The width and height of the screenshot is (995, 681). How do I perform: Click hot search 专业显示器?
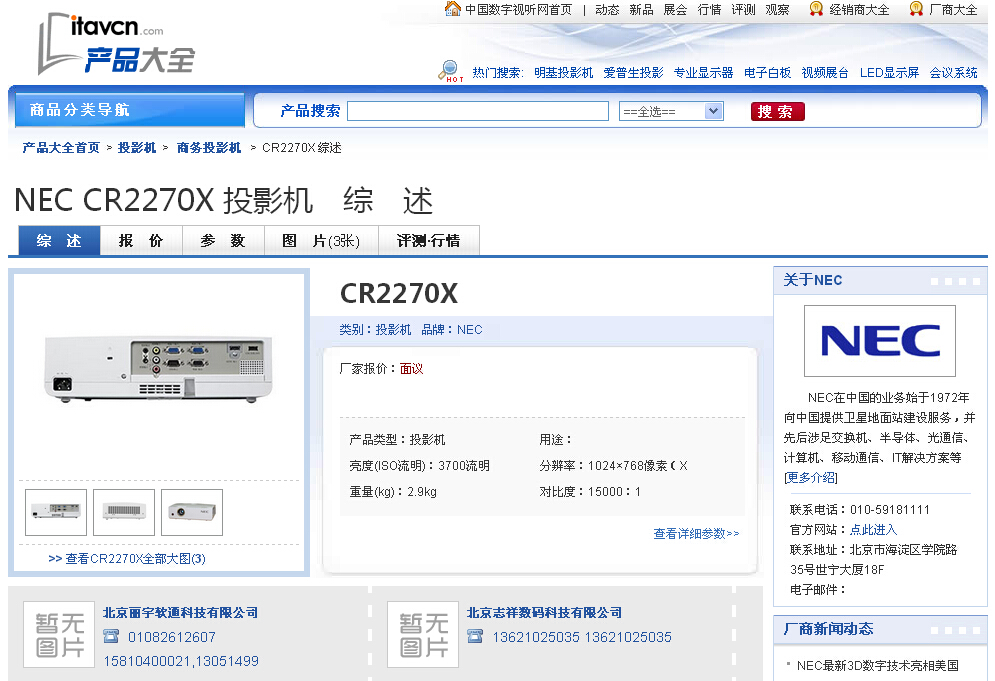[x=703, y=72]
